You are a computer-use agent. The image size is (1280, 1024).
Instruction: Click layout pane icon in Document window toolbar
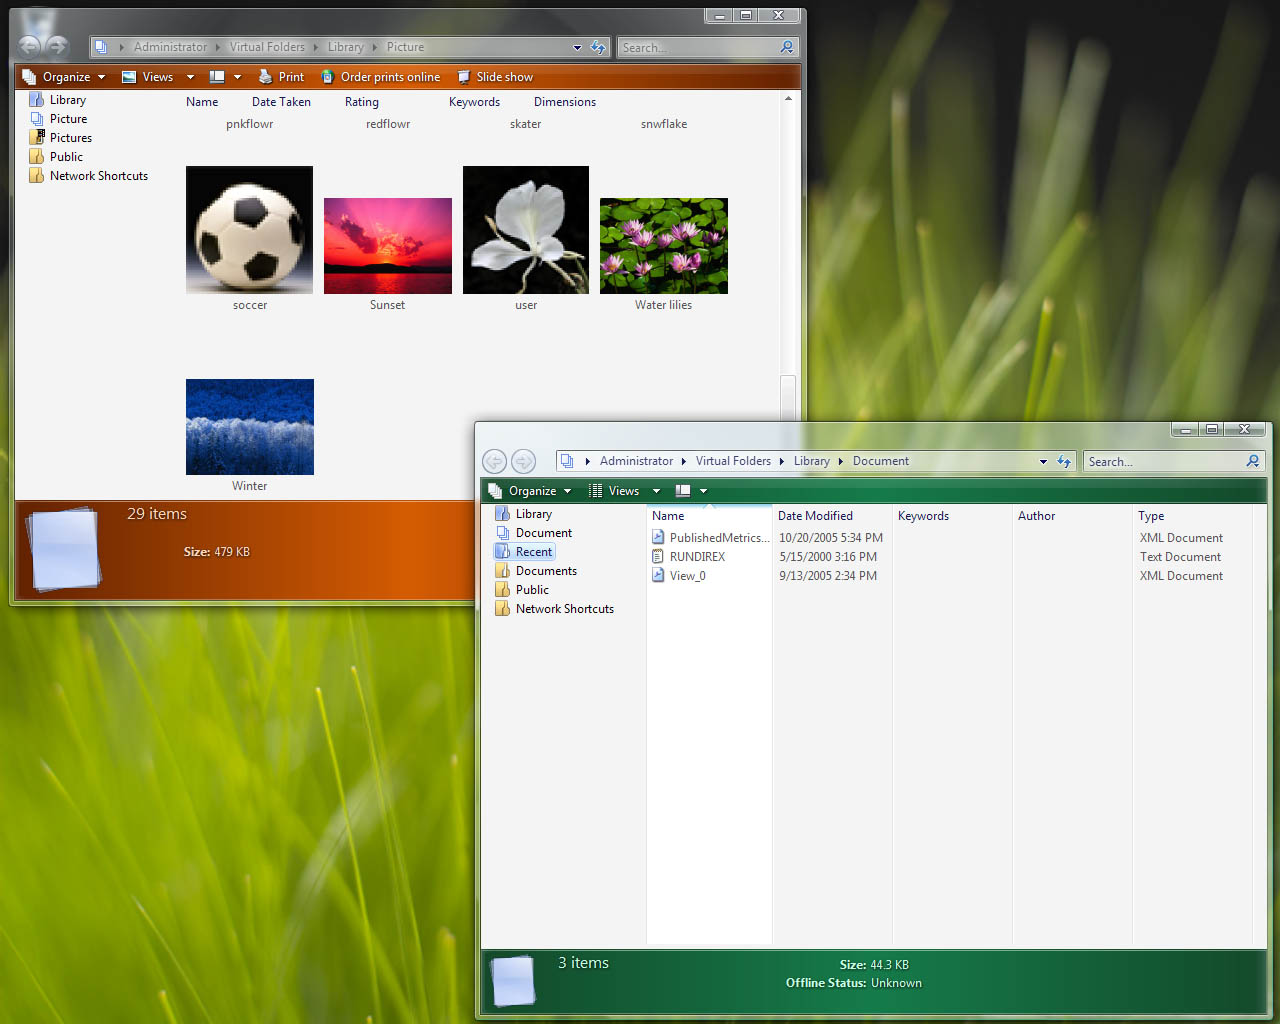click(683, 491)
